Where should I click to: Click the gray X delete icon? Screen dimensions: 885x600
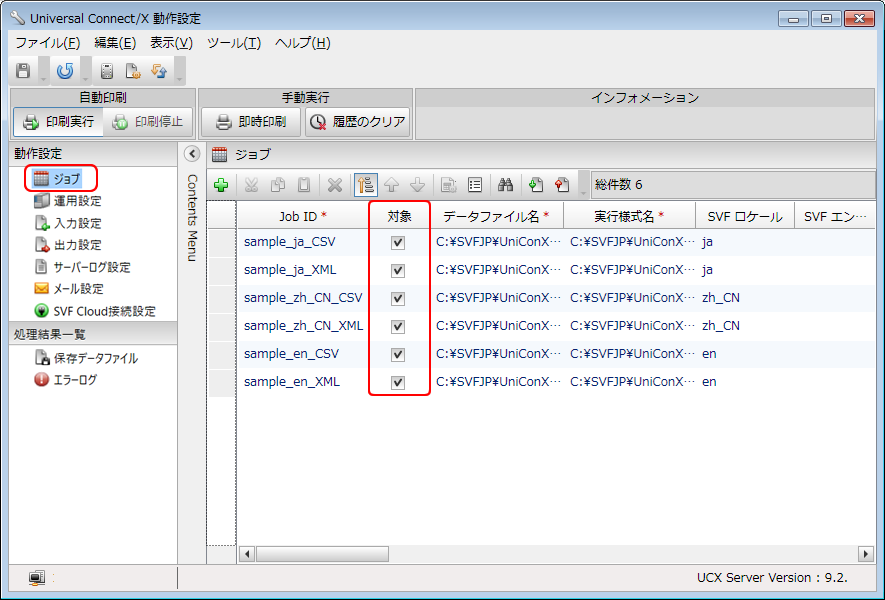[335, 185]
